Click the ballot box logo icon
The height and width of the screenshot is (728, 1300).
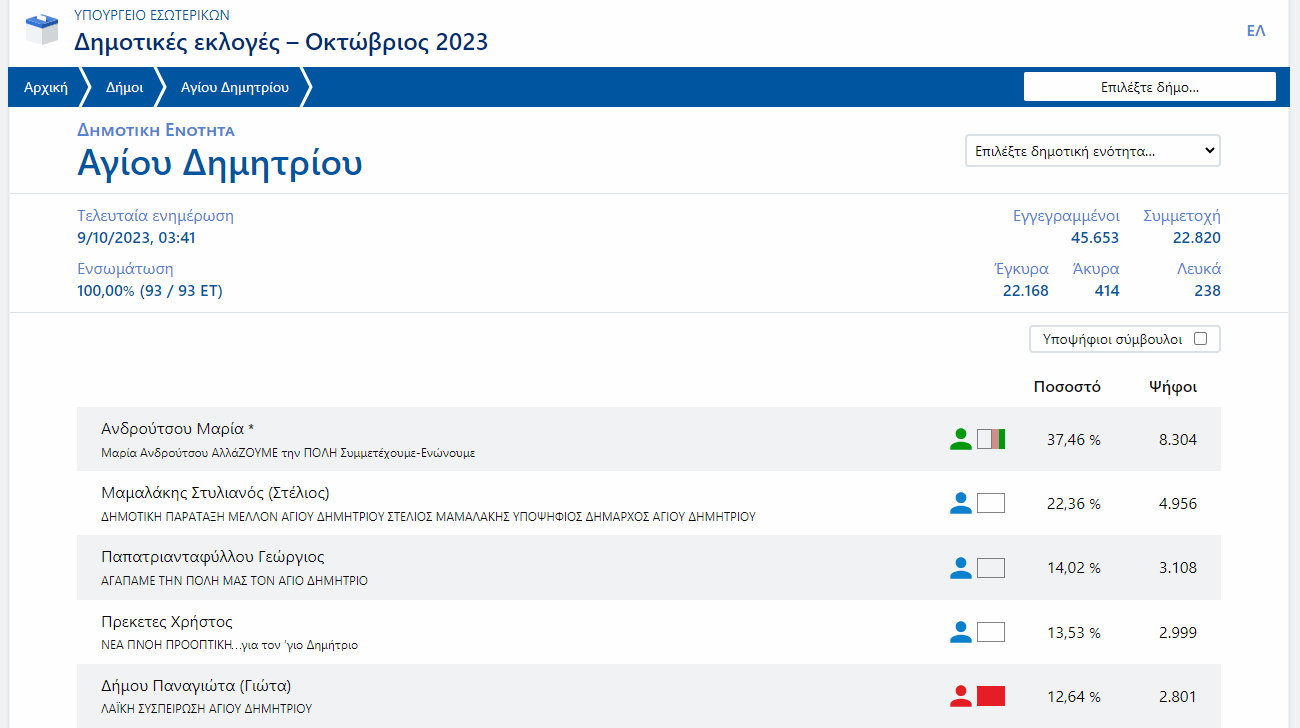coord(42,29)
